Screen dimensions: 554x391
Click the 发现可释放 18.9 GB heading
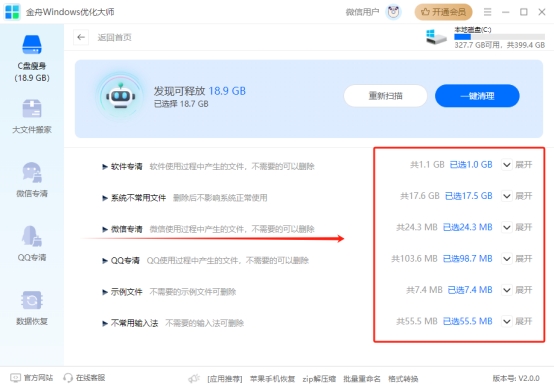[x=200, y=91]
